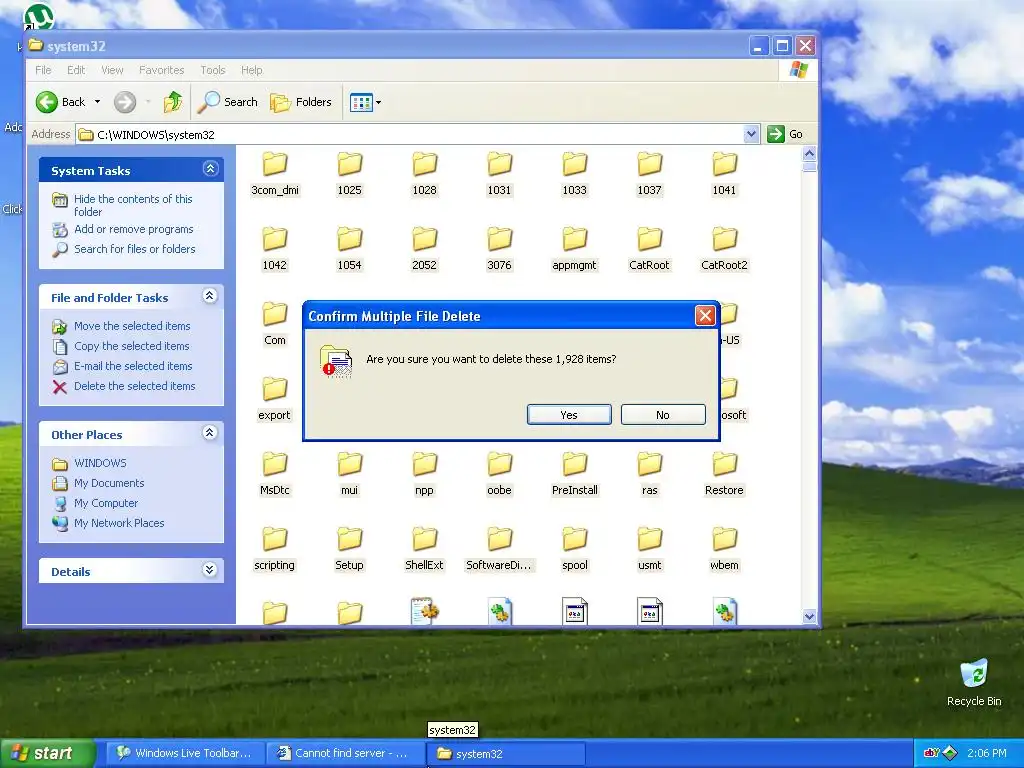Switch to Cannot find server taskbar item
1024x768 pixels.
coord(345,753)
